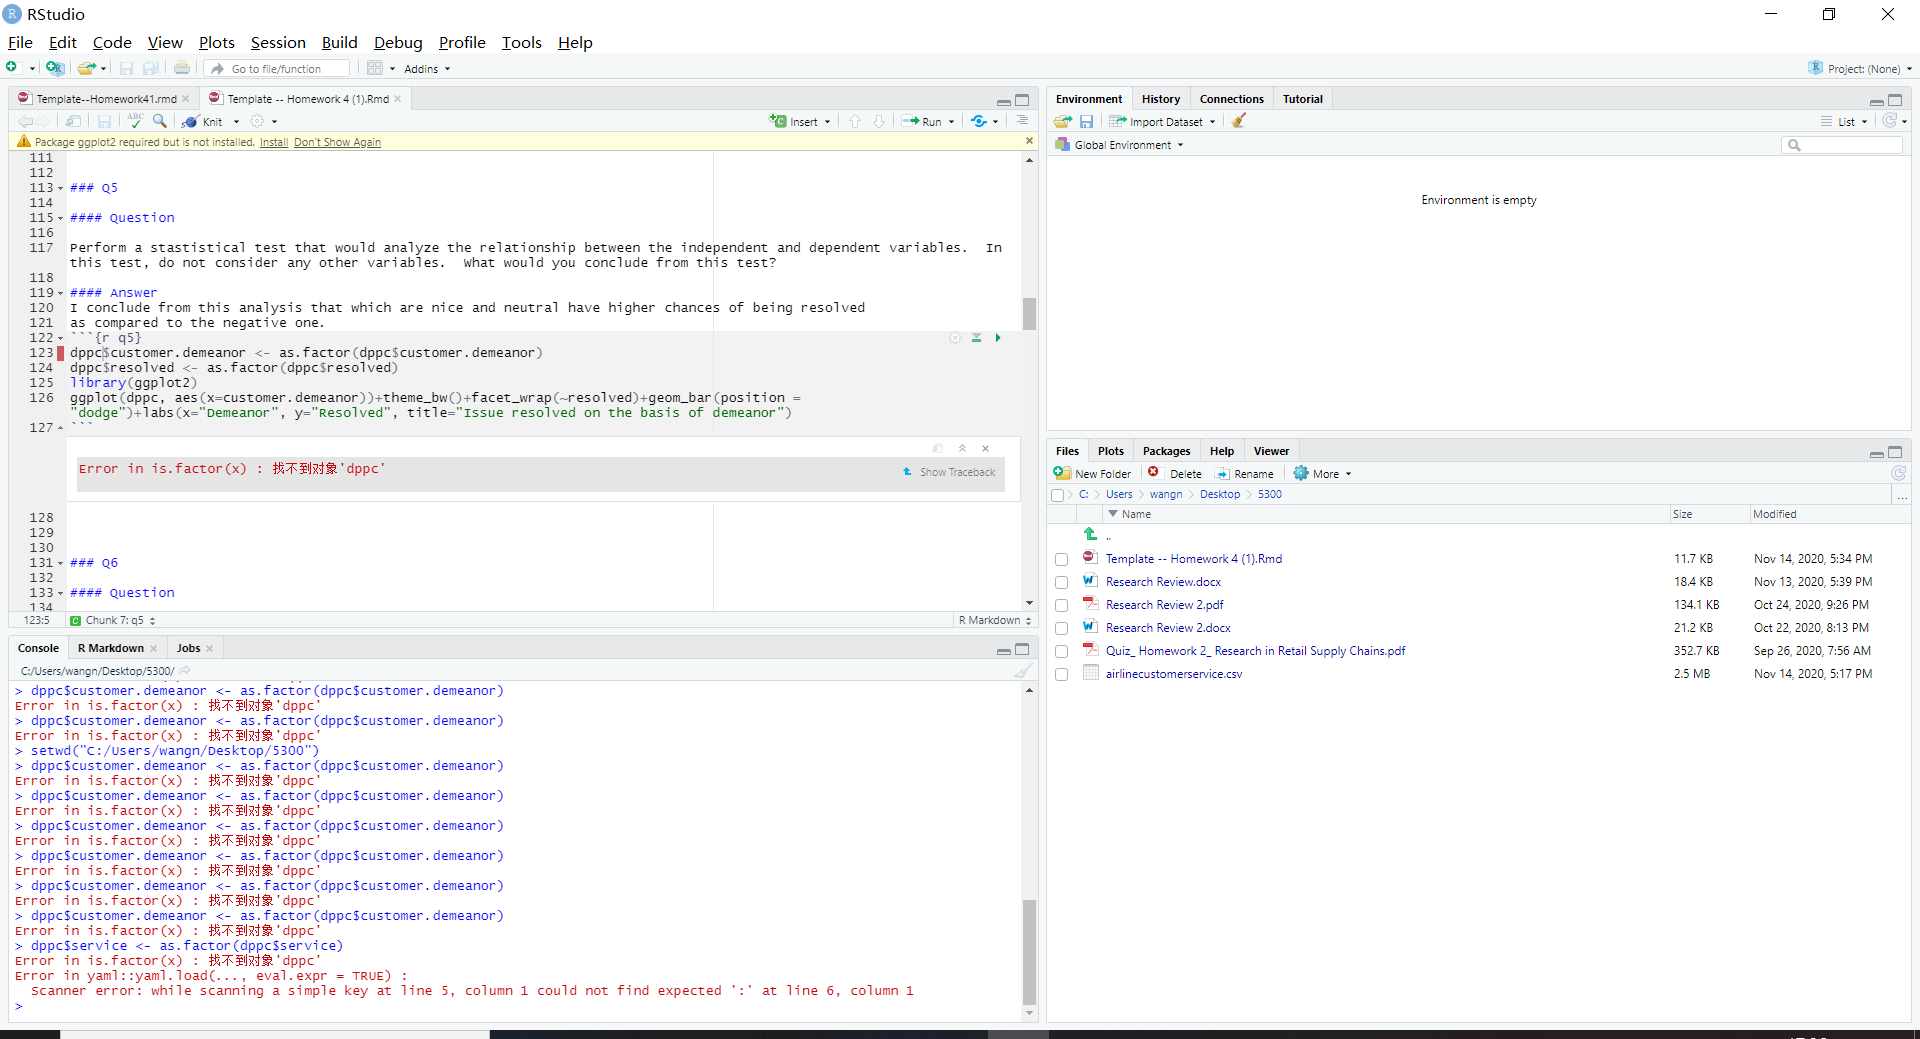
Task: Open the Tools menu
Action: pos(521,42)
